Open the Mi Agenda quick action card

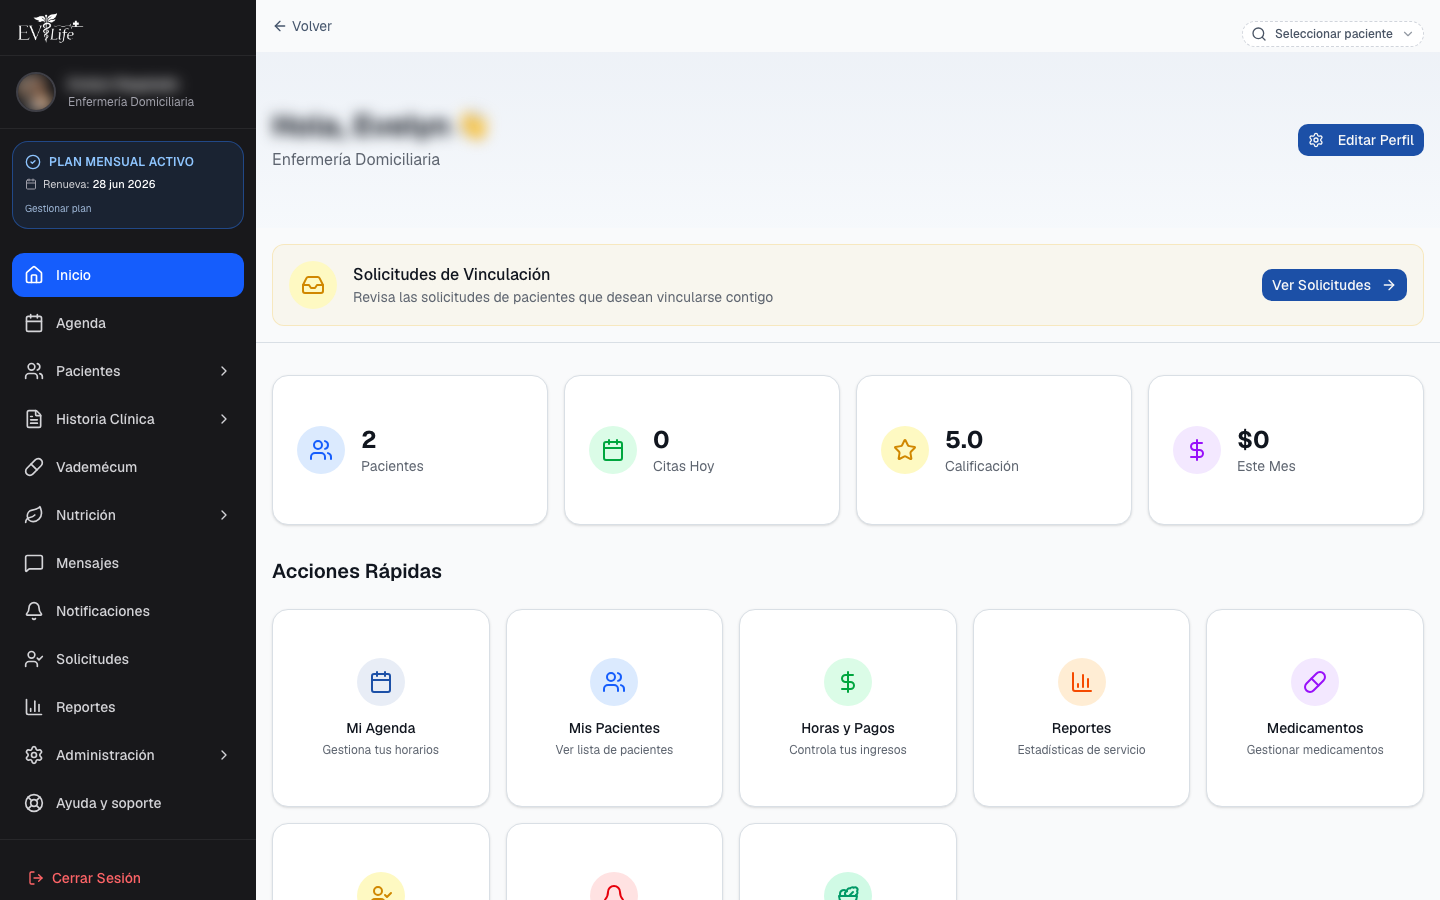(381, 708)
